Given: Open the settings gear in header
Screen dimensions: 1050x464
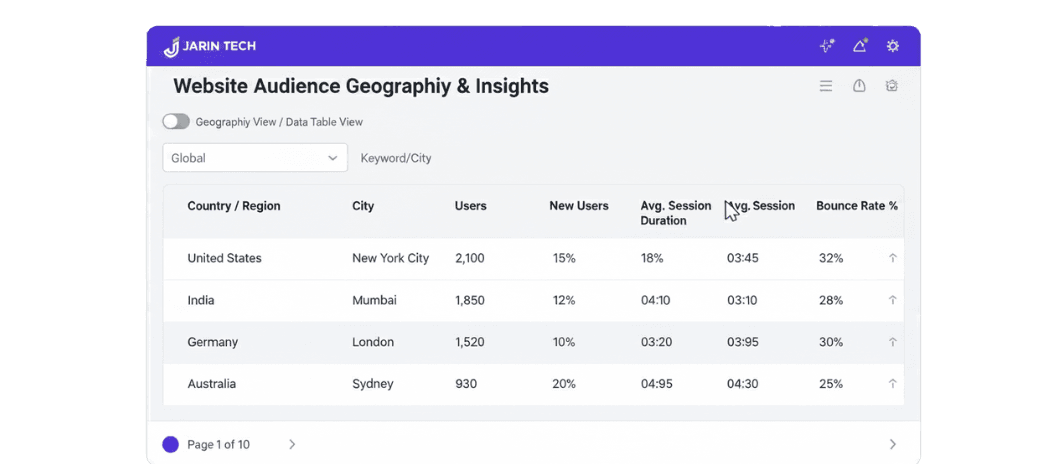Looking at the screenshot, I should pos(893,46).
